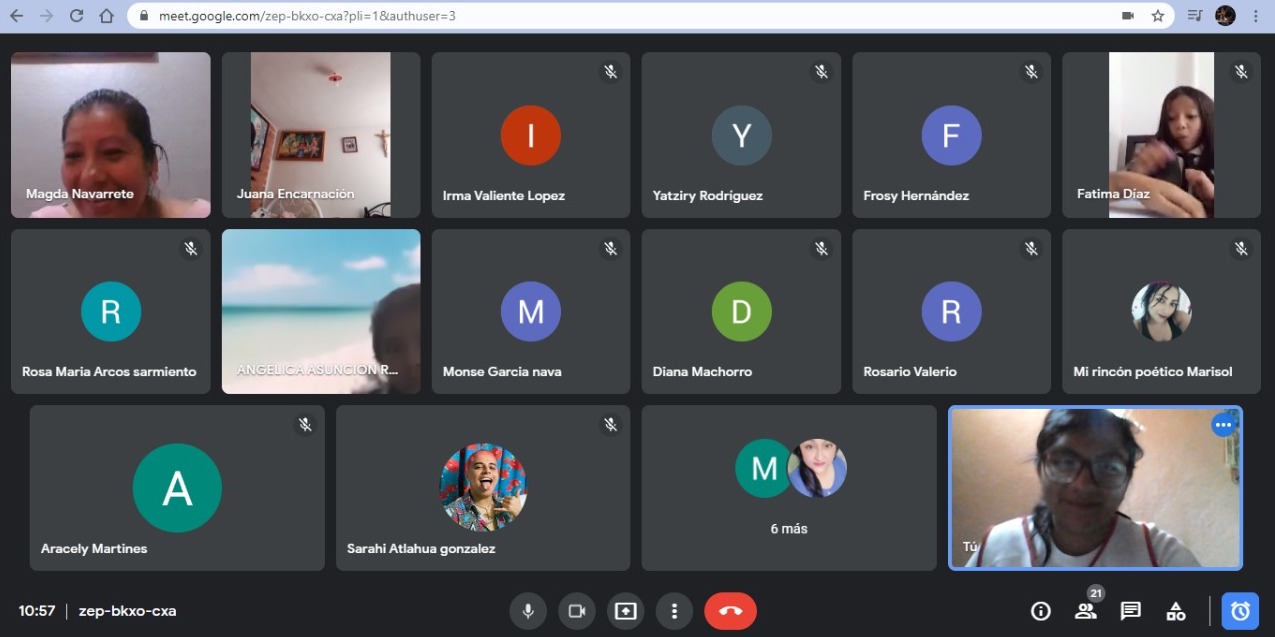
Task: Open the three-dot more options menu
Action: coord(674,611)
